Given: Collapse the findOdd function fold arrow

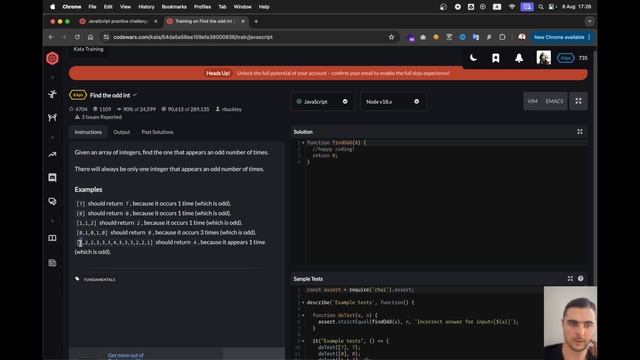Looking at the screenshot, I should click(x=303, y=143).
